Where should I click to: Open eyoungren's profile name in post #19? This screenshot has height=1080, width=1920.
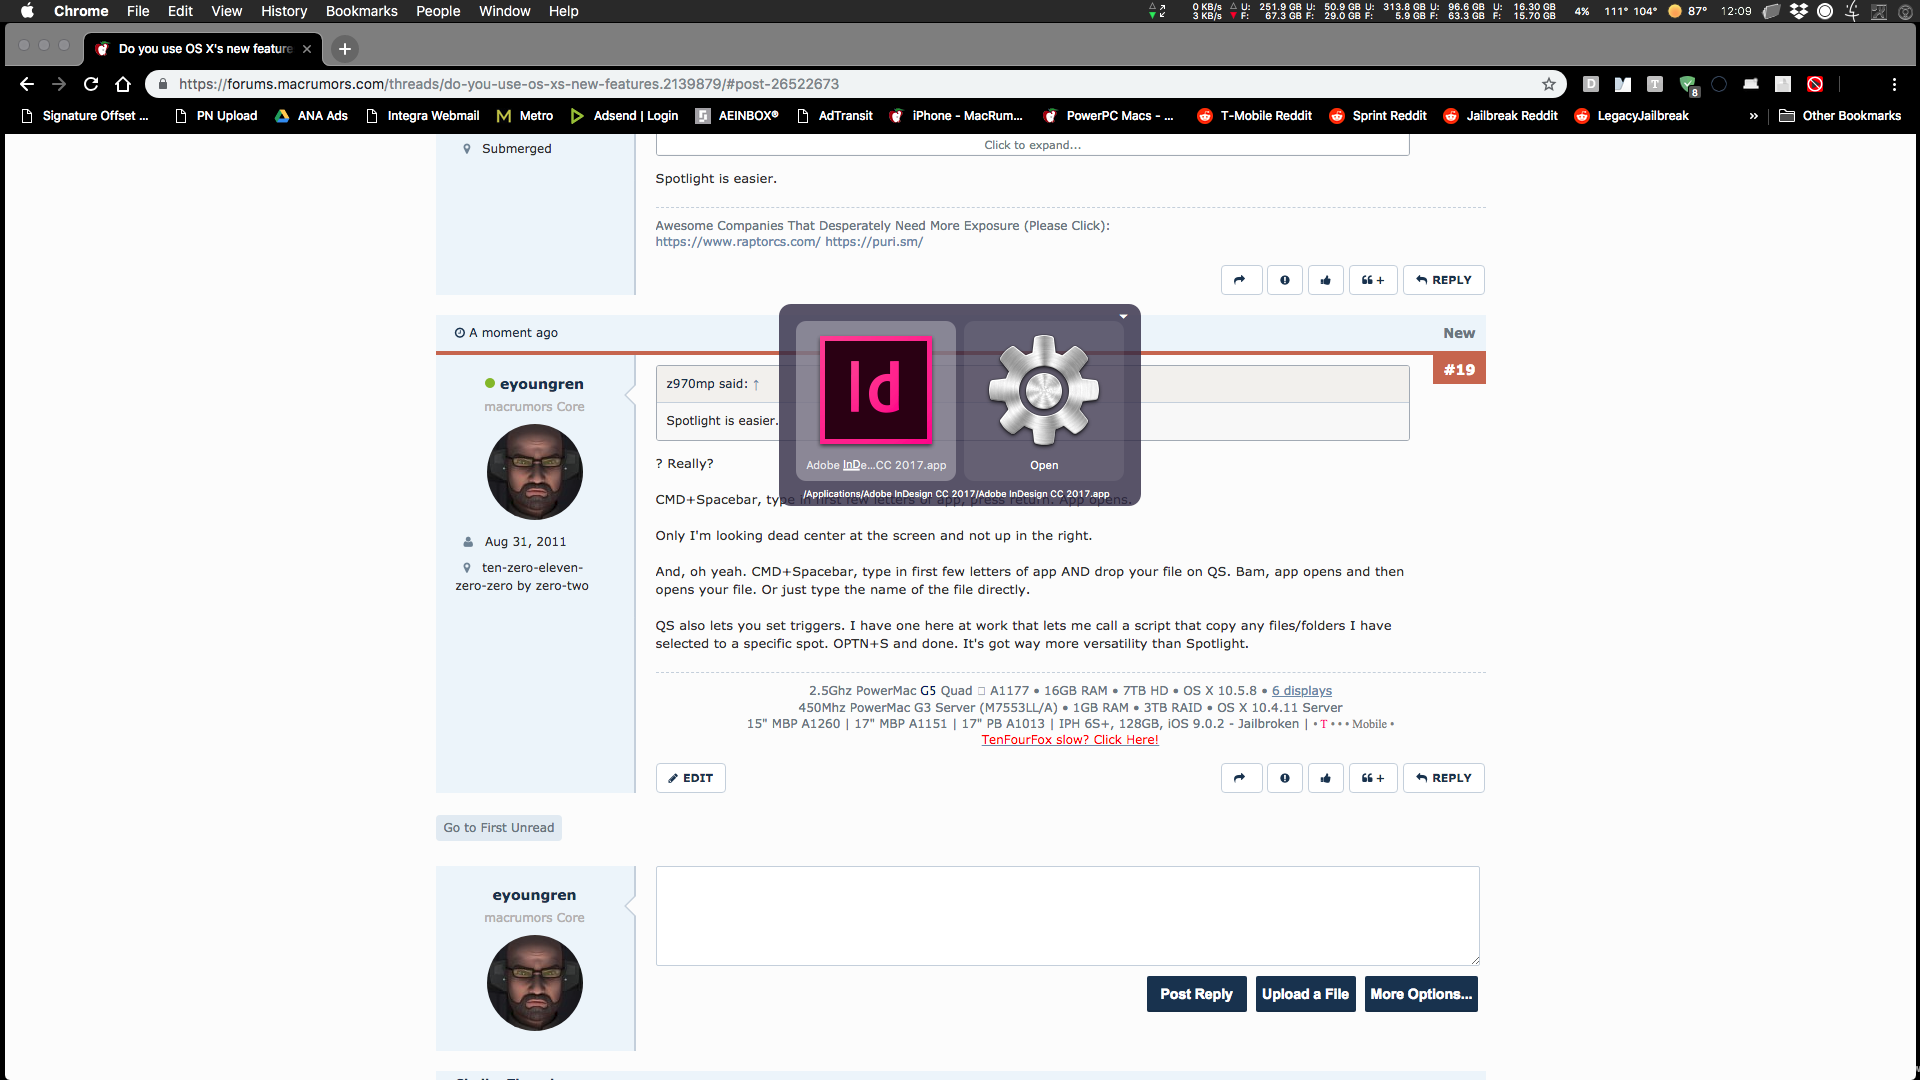pyautogui.click(x=541, y=384)
